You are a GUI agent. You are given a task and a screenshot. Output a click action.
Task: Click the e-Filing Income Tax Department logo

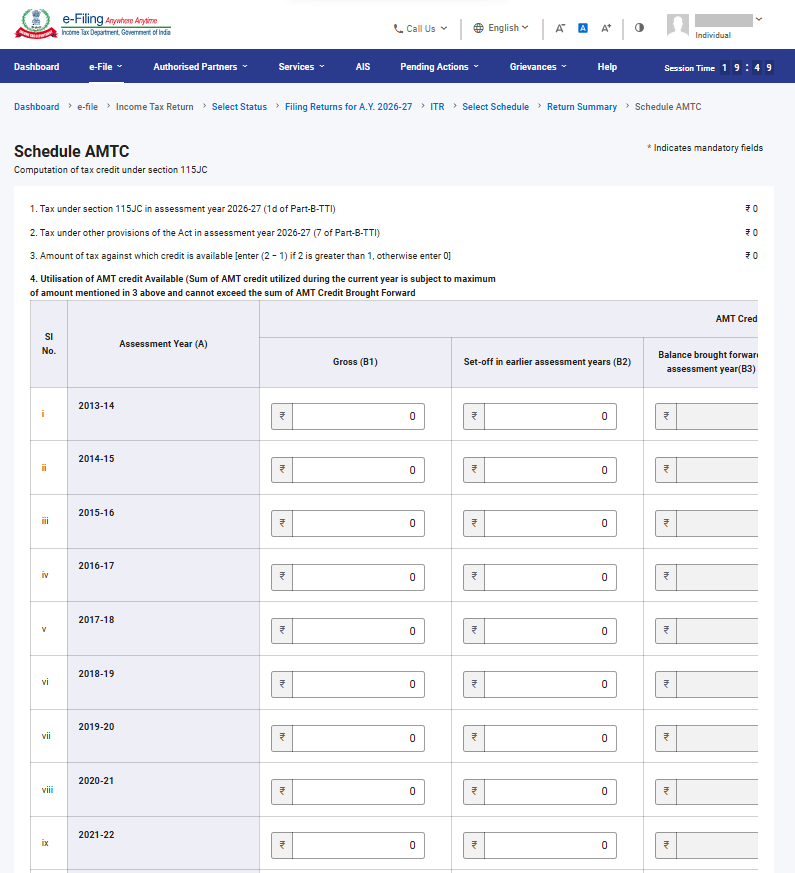(x=93, y=24)
